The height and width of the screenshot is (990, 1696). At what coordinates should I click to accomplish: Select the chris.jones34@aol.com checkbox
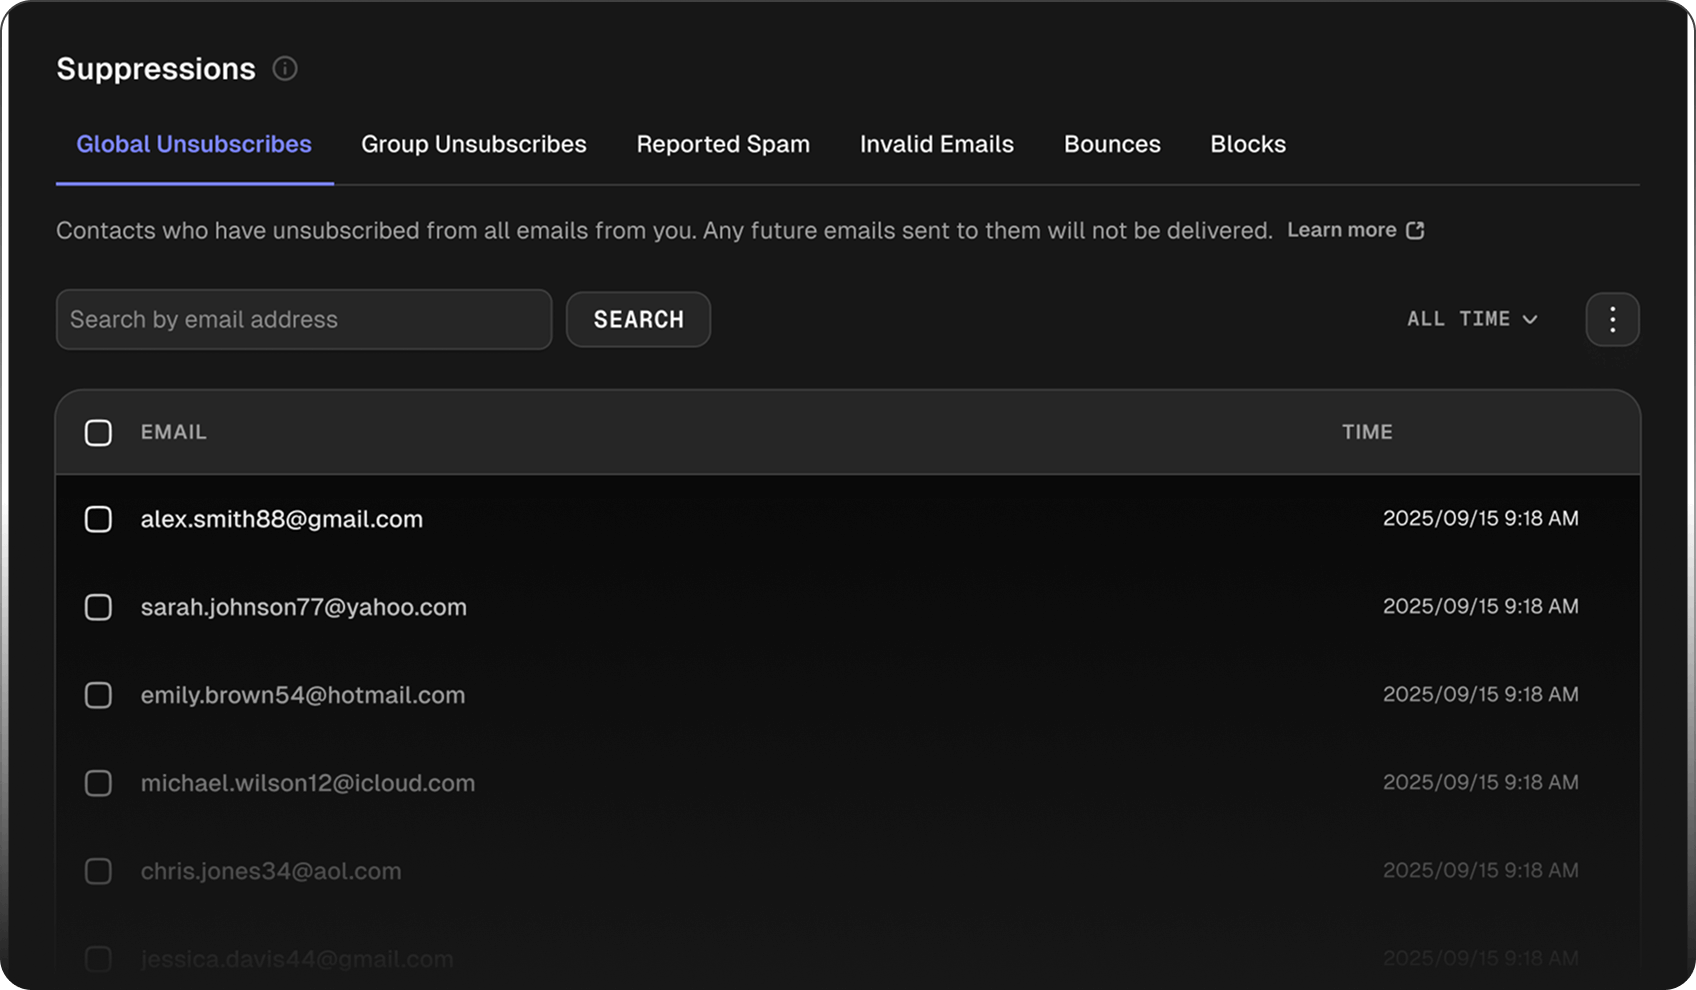pos(98,871)
